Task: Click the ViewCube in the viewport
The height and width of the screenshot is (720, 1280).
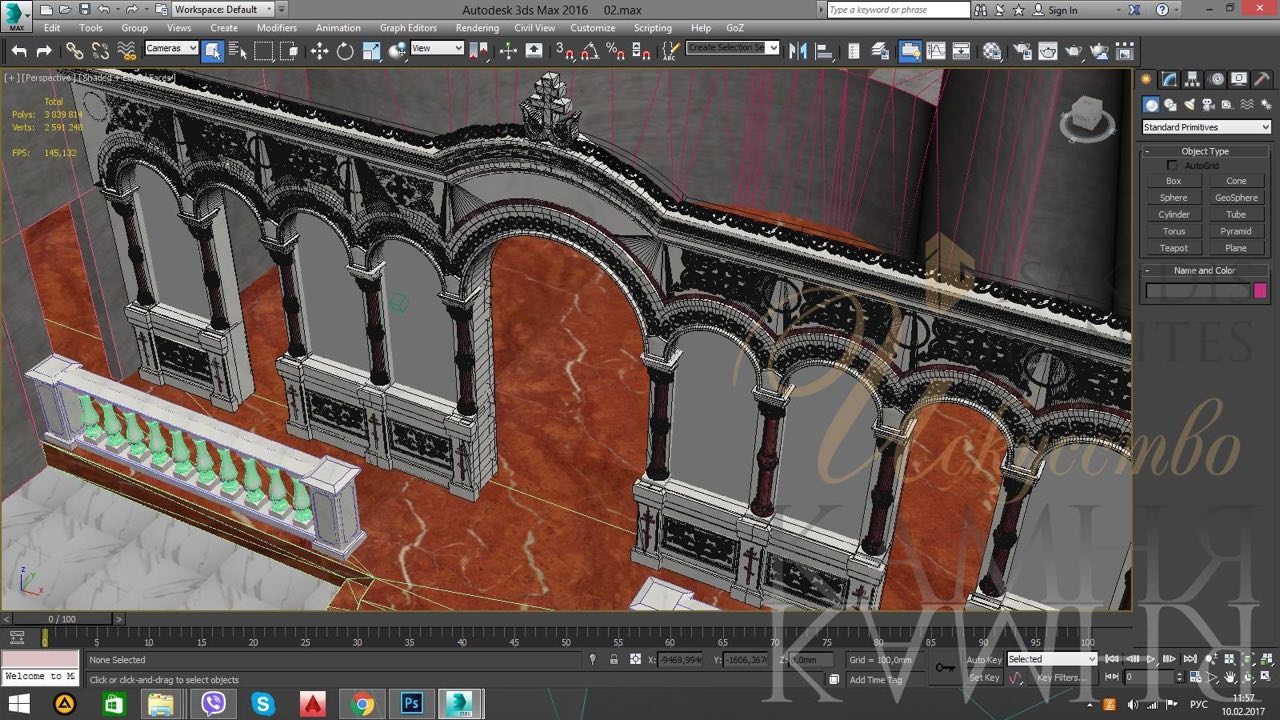Action: coord(1087,117)
